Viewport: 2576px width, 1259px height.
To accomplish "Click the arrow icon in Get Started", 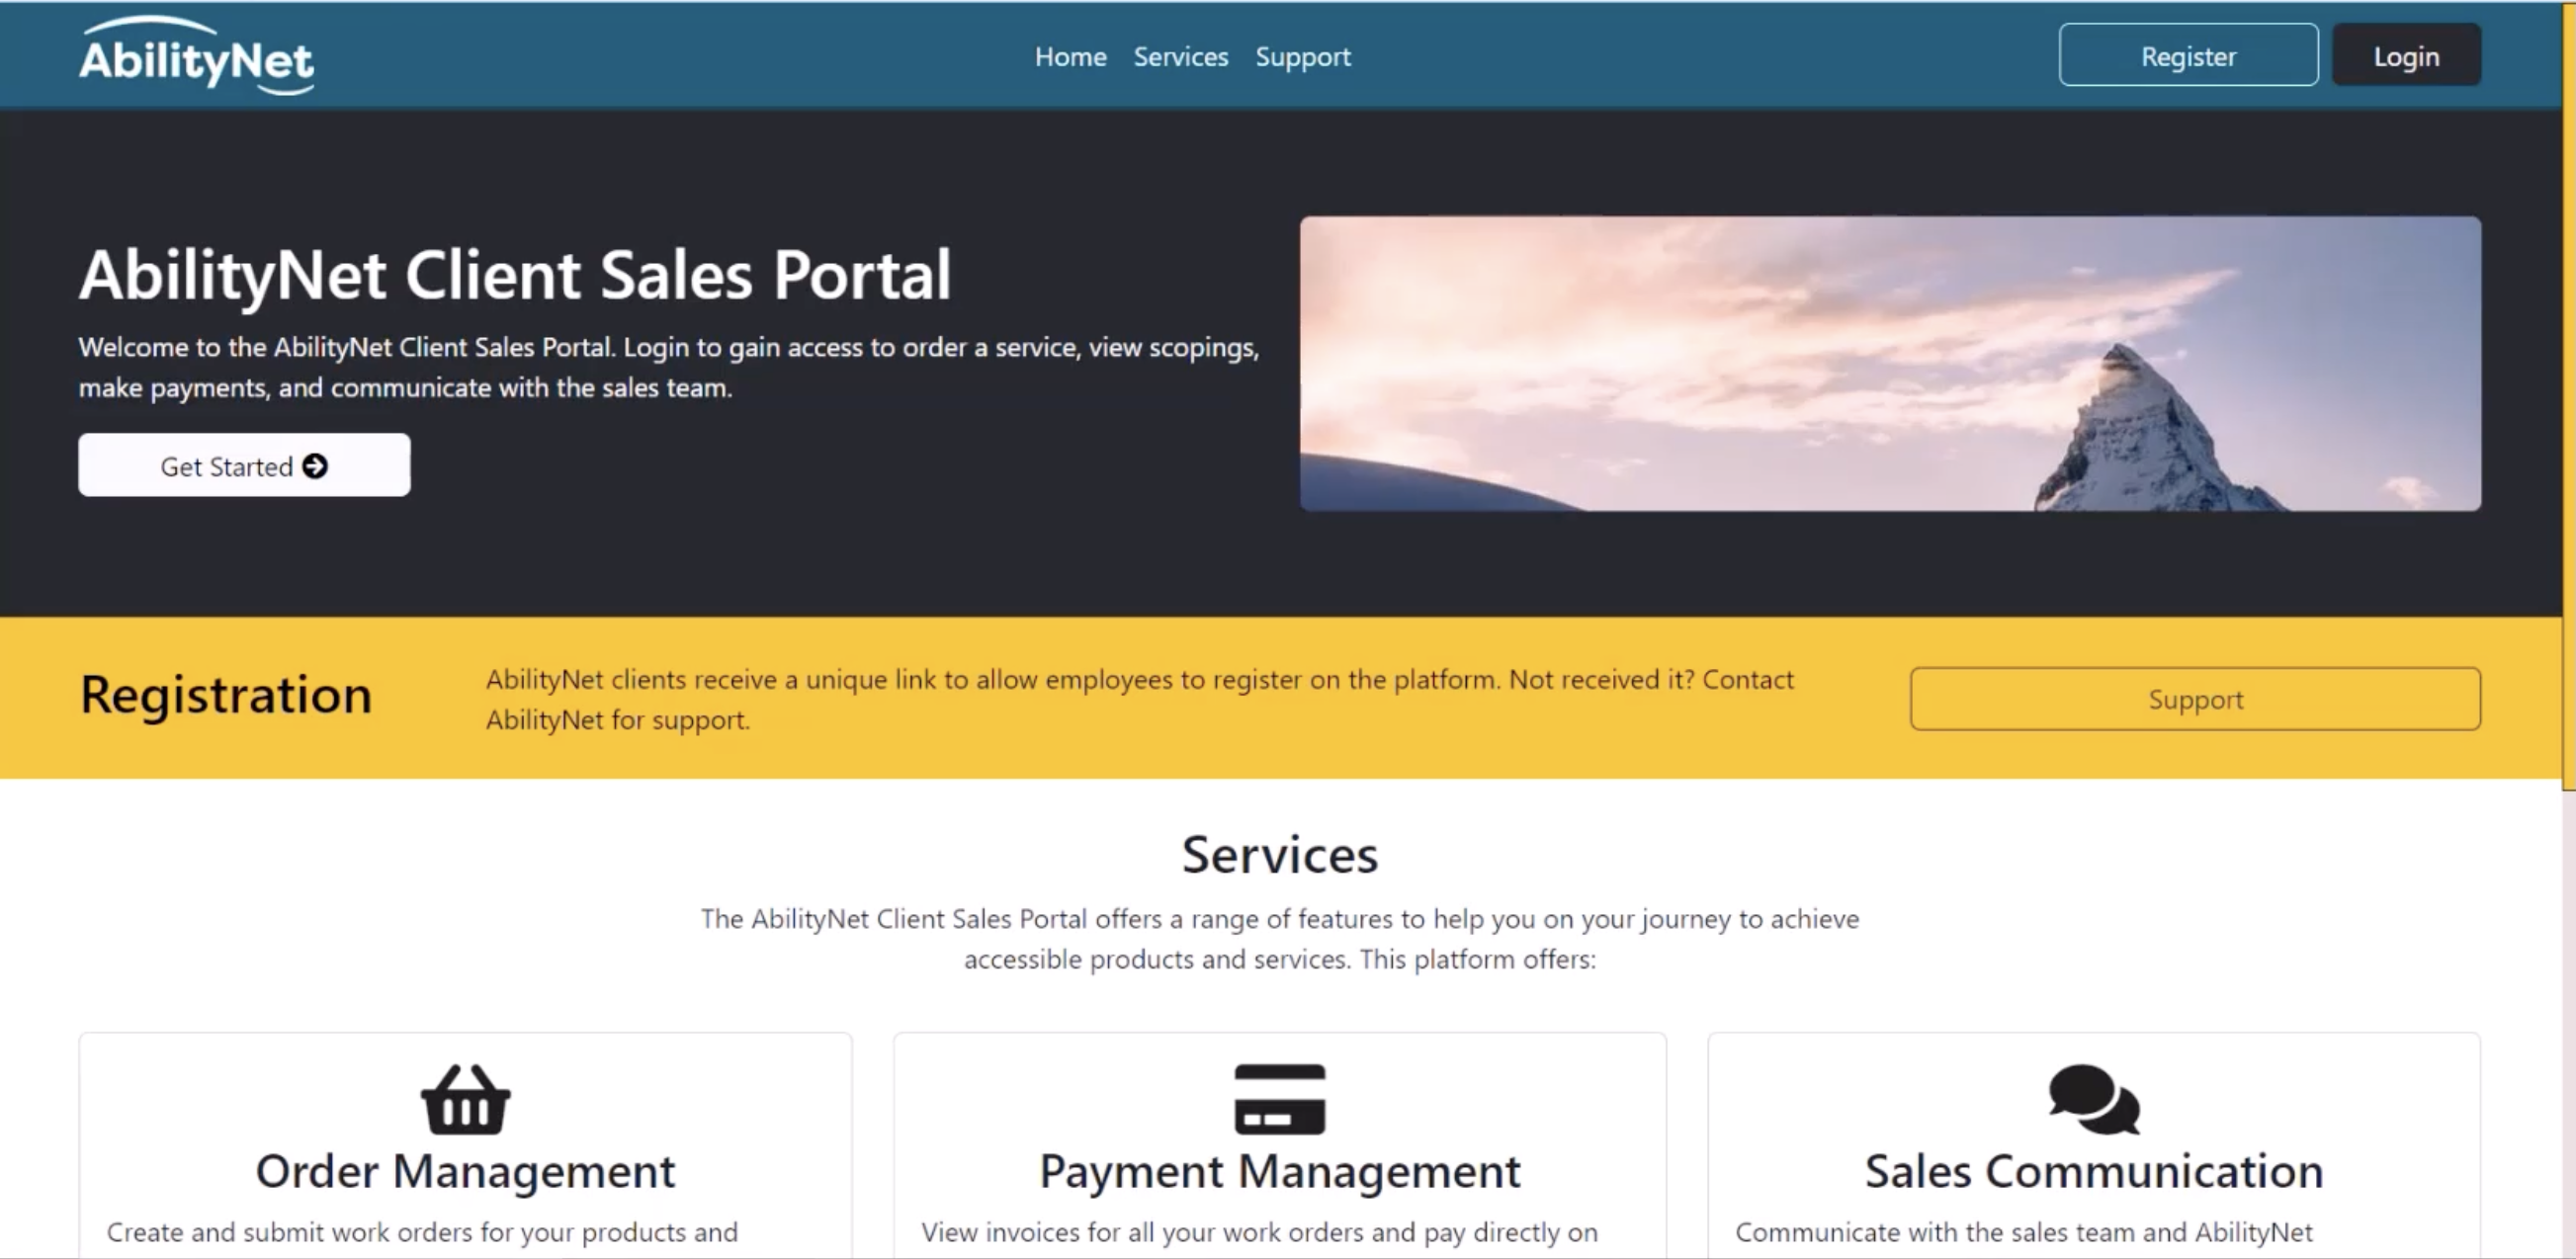I will 315,466.
